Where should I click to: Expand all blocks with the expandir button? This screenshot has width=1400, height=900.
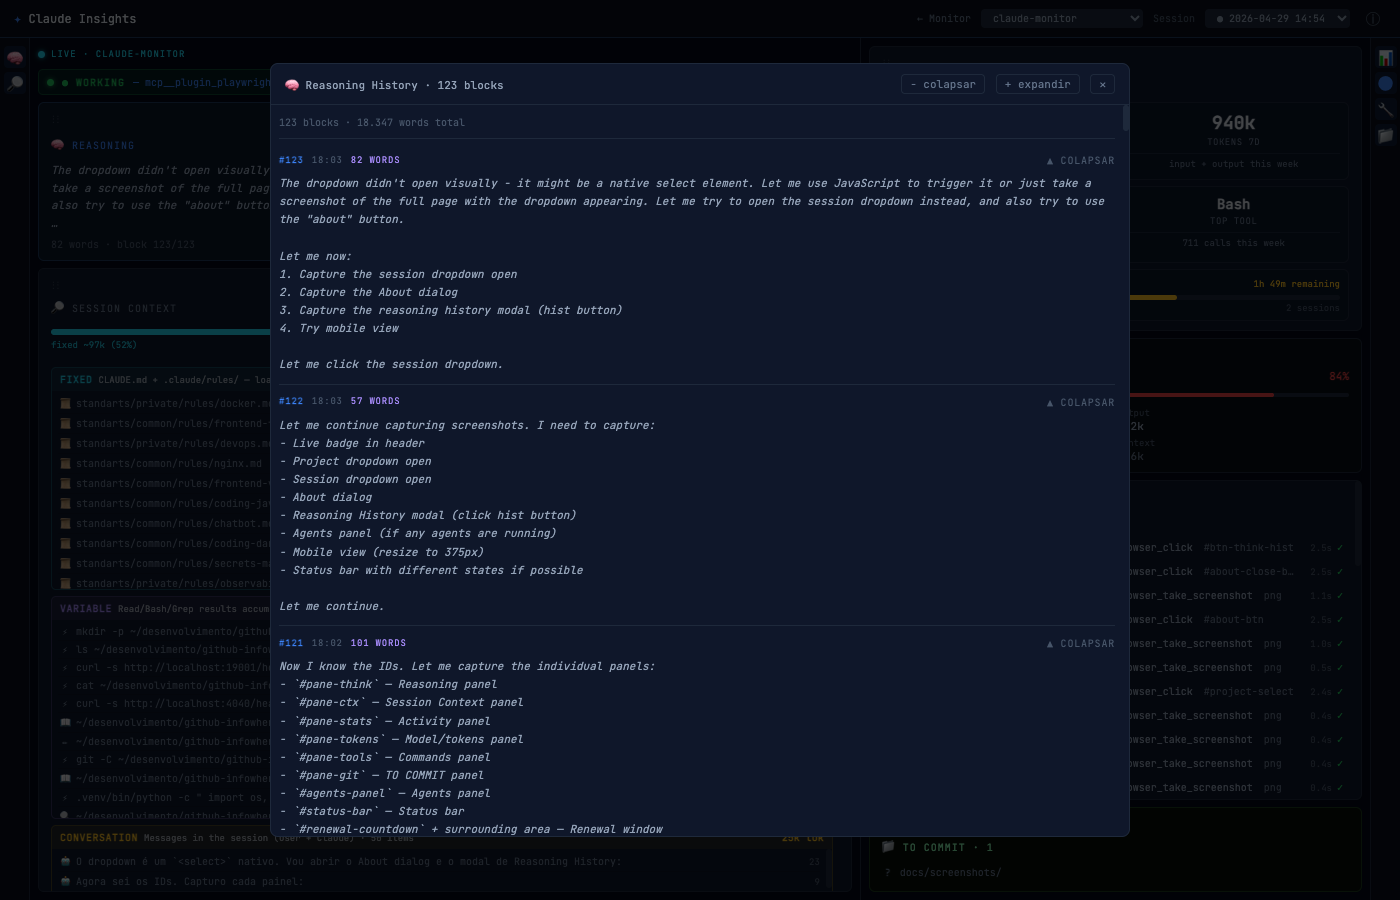click(1038, 85)
